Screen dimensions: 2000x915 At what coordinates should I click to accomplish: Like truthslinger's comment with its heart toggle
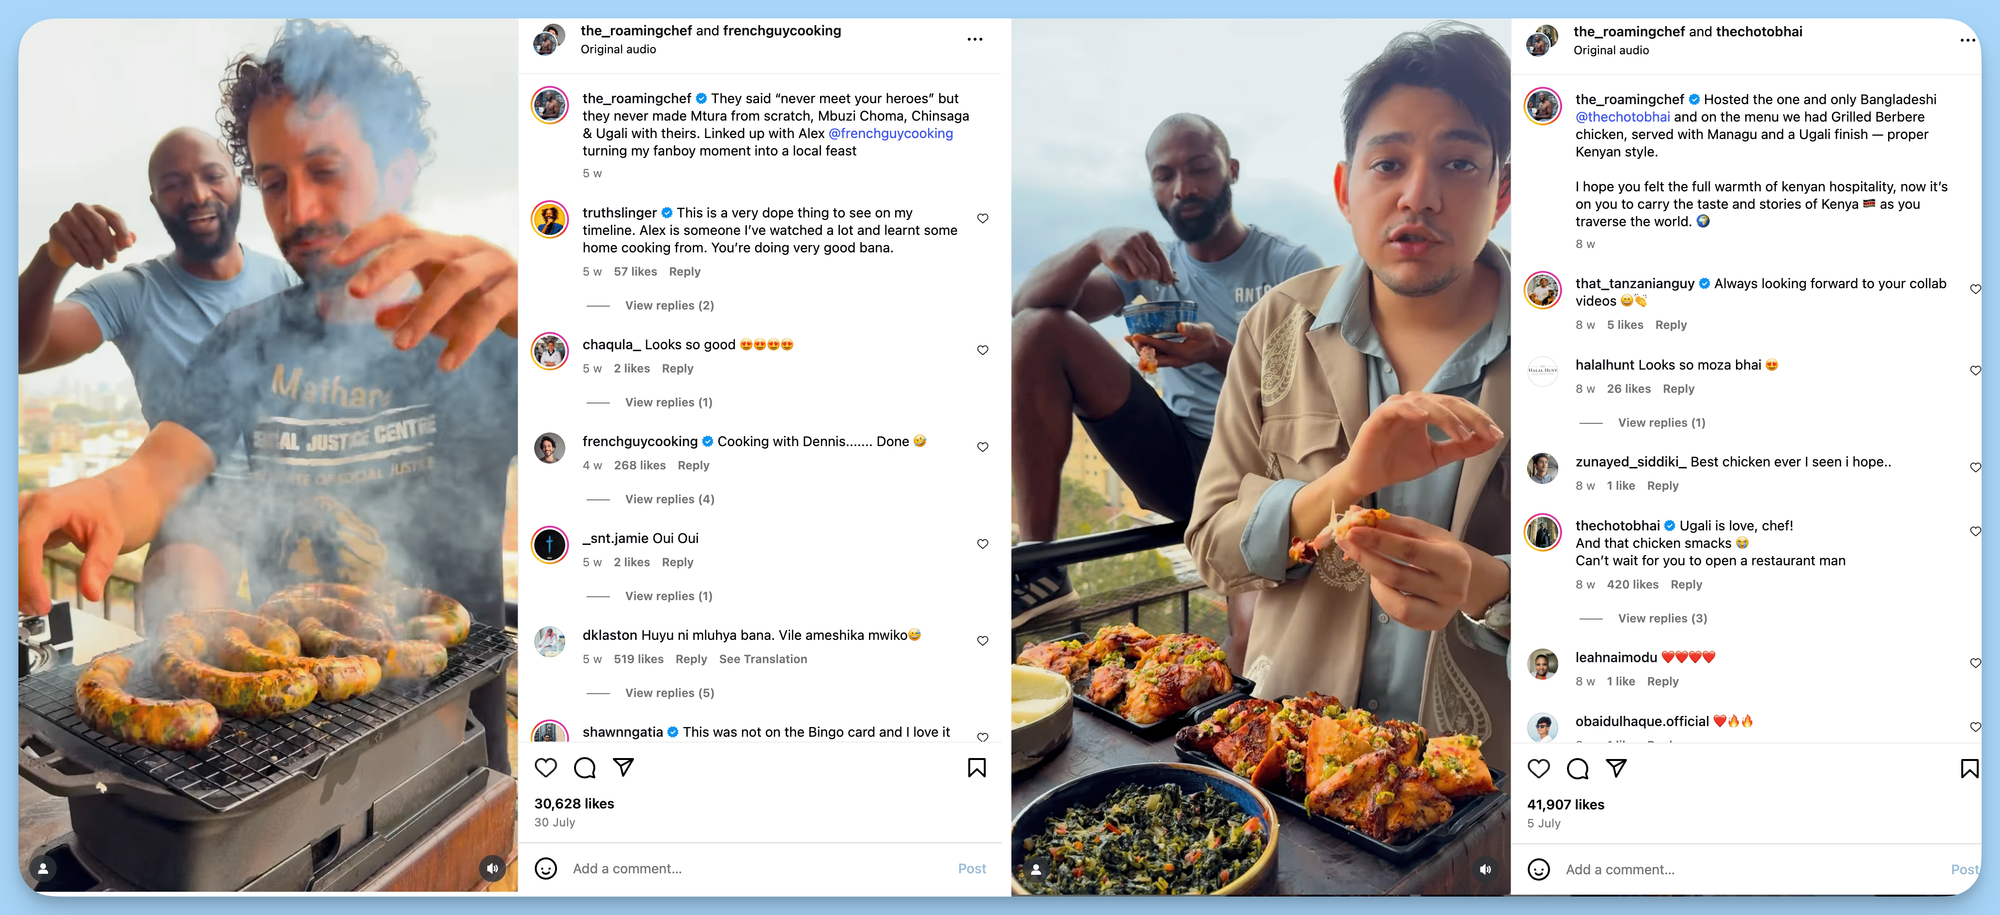point(982,218)
